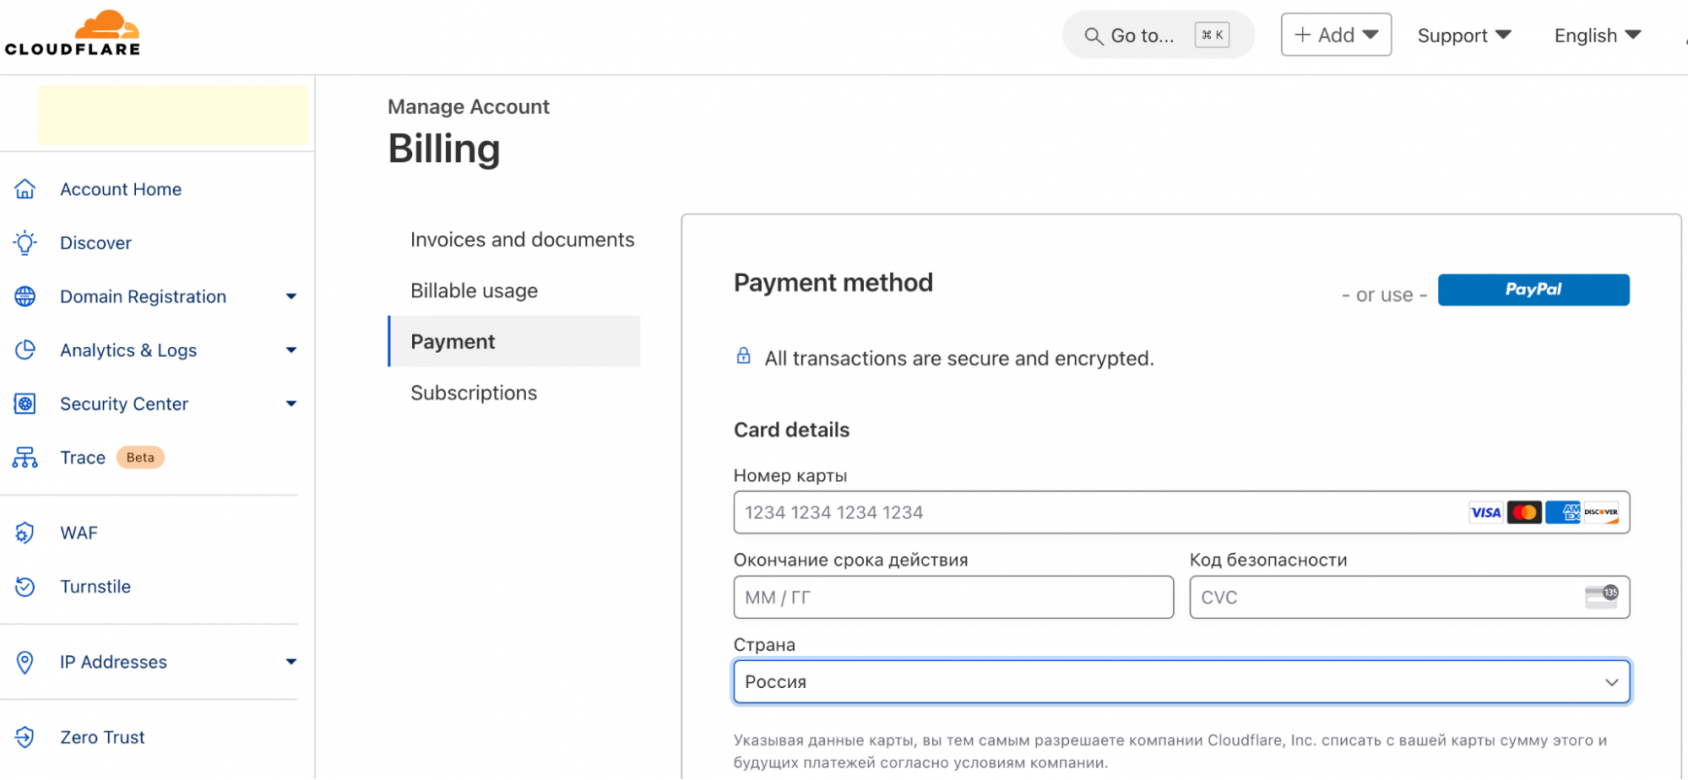Click the Trace network icon

(25, 457)
